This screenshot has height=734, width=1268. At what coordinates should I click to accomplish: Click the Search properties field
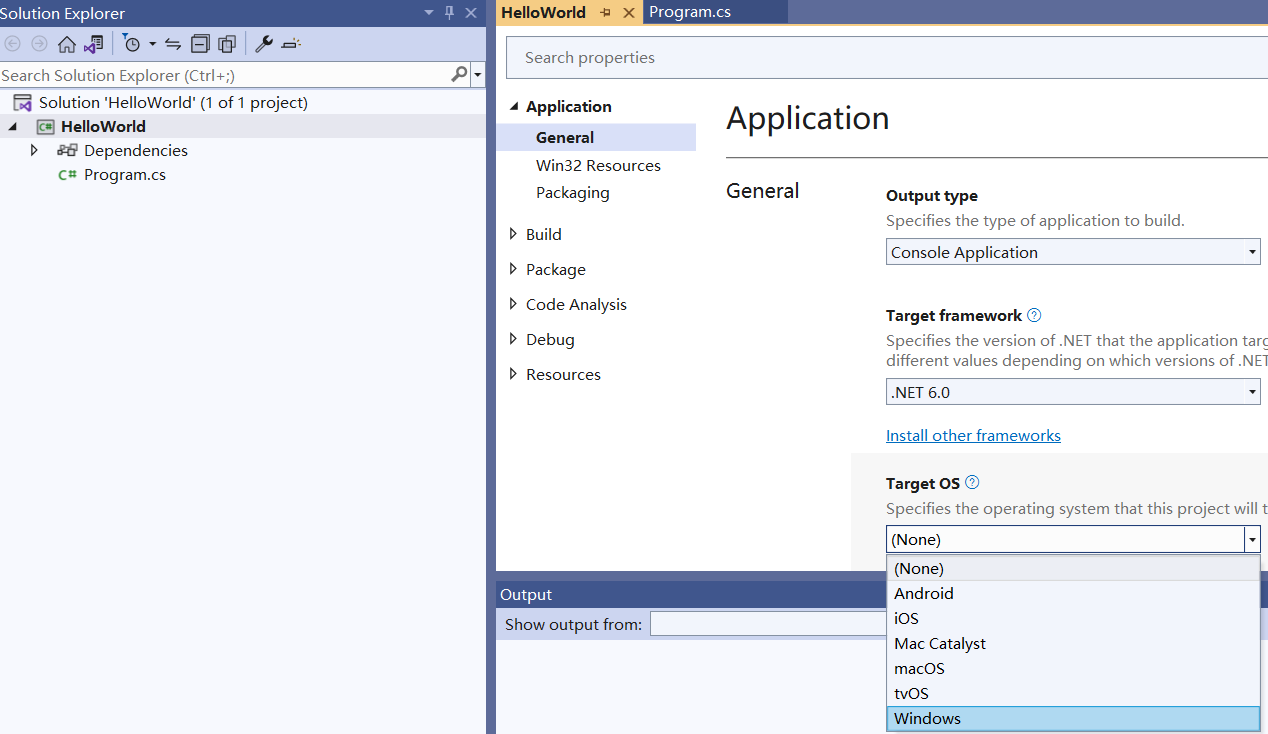[887, 57]
